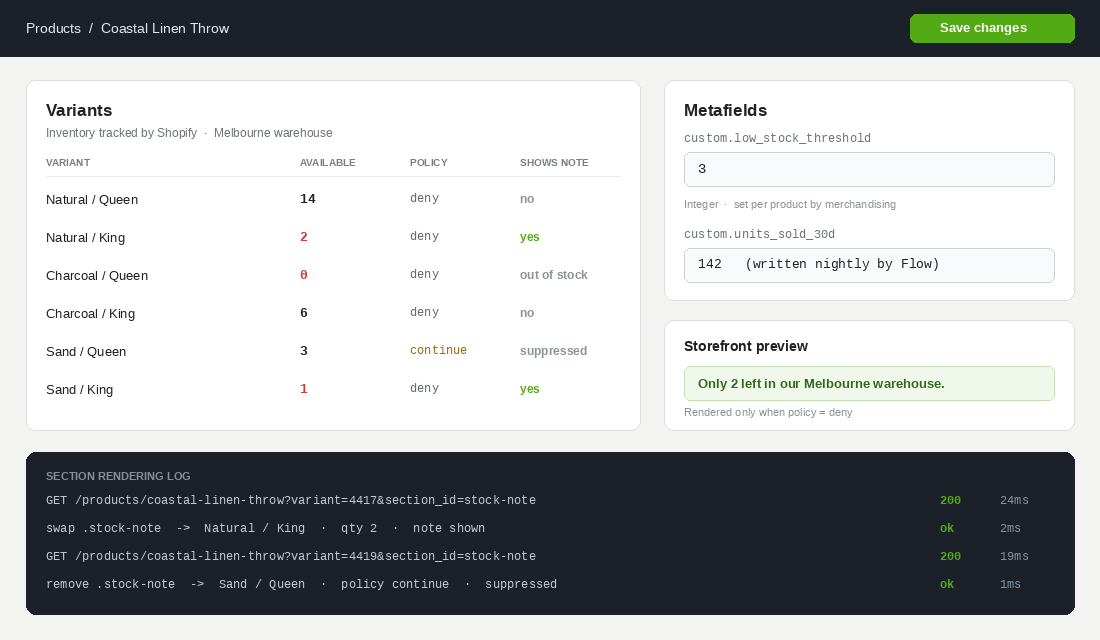Screen dimensions: 1100x640
Task: Click the SECTION RENDERING LOG heading
Action: (x=118, y=476)
